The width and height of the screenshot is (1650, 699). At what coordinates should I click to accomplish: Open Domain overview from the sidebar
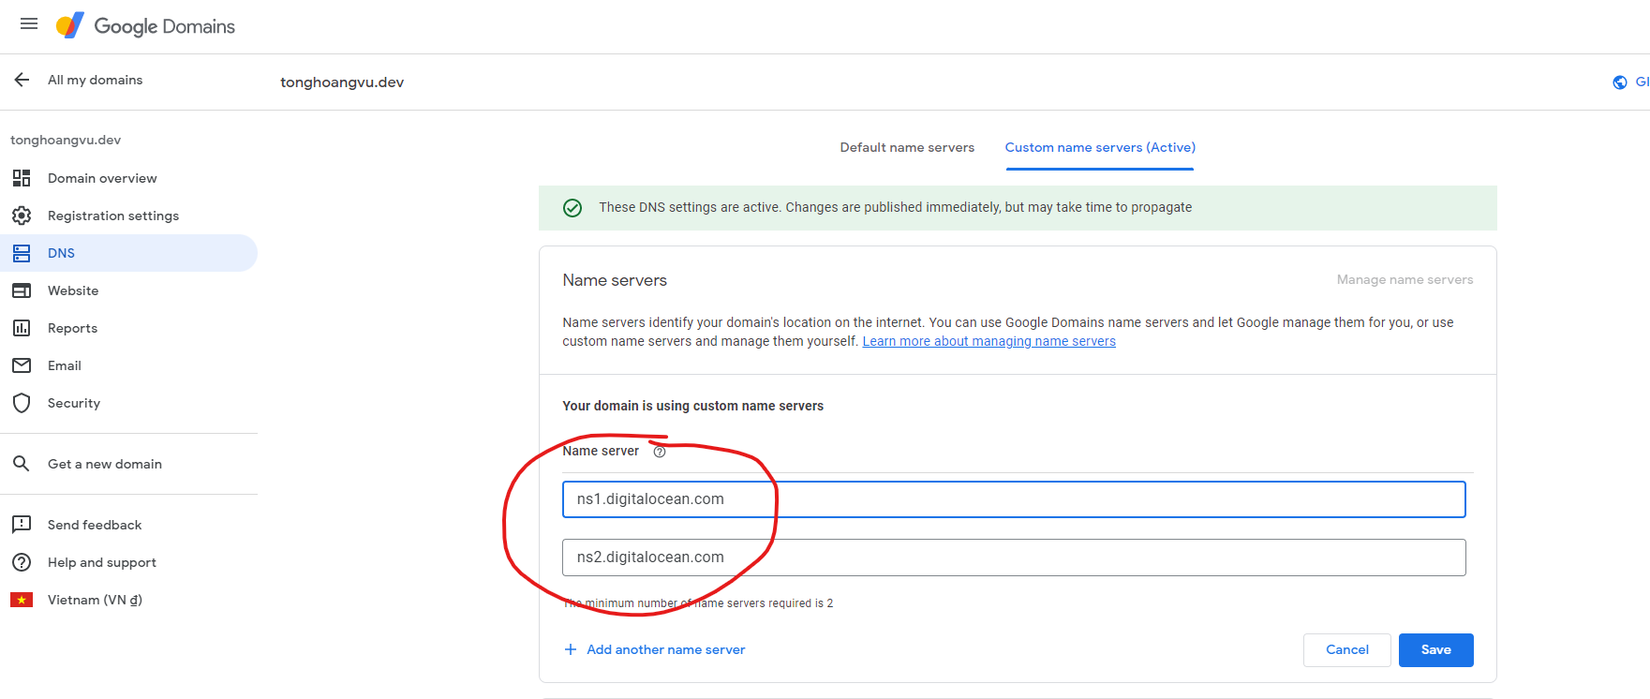[102, 178]
